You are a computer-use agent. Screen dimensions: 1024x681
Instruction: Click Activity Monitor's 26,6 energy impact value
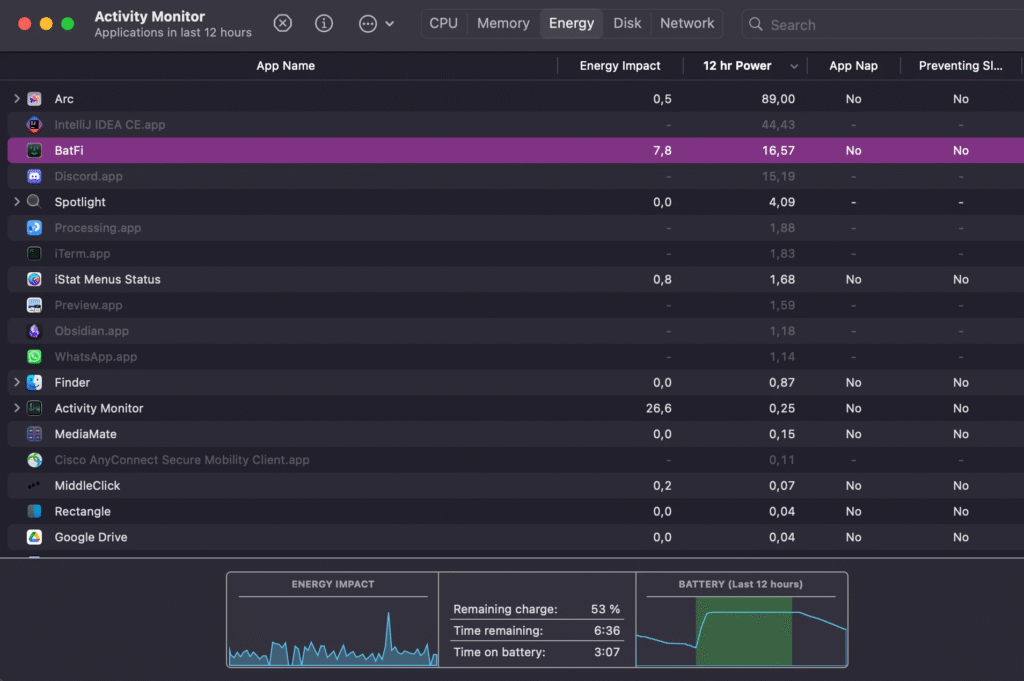click(x=658, y=408)
